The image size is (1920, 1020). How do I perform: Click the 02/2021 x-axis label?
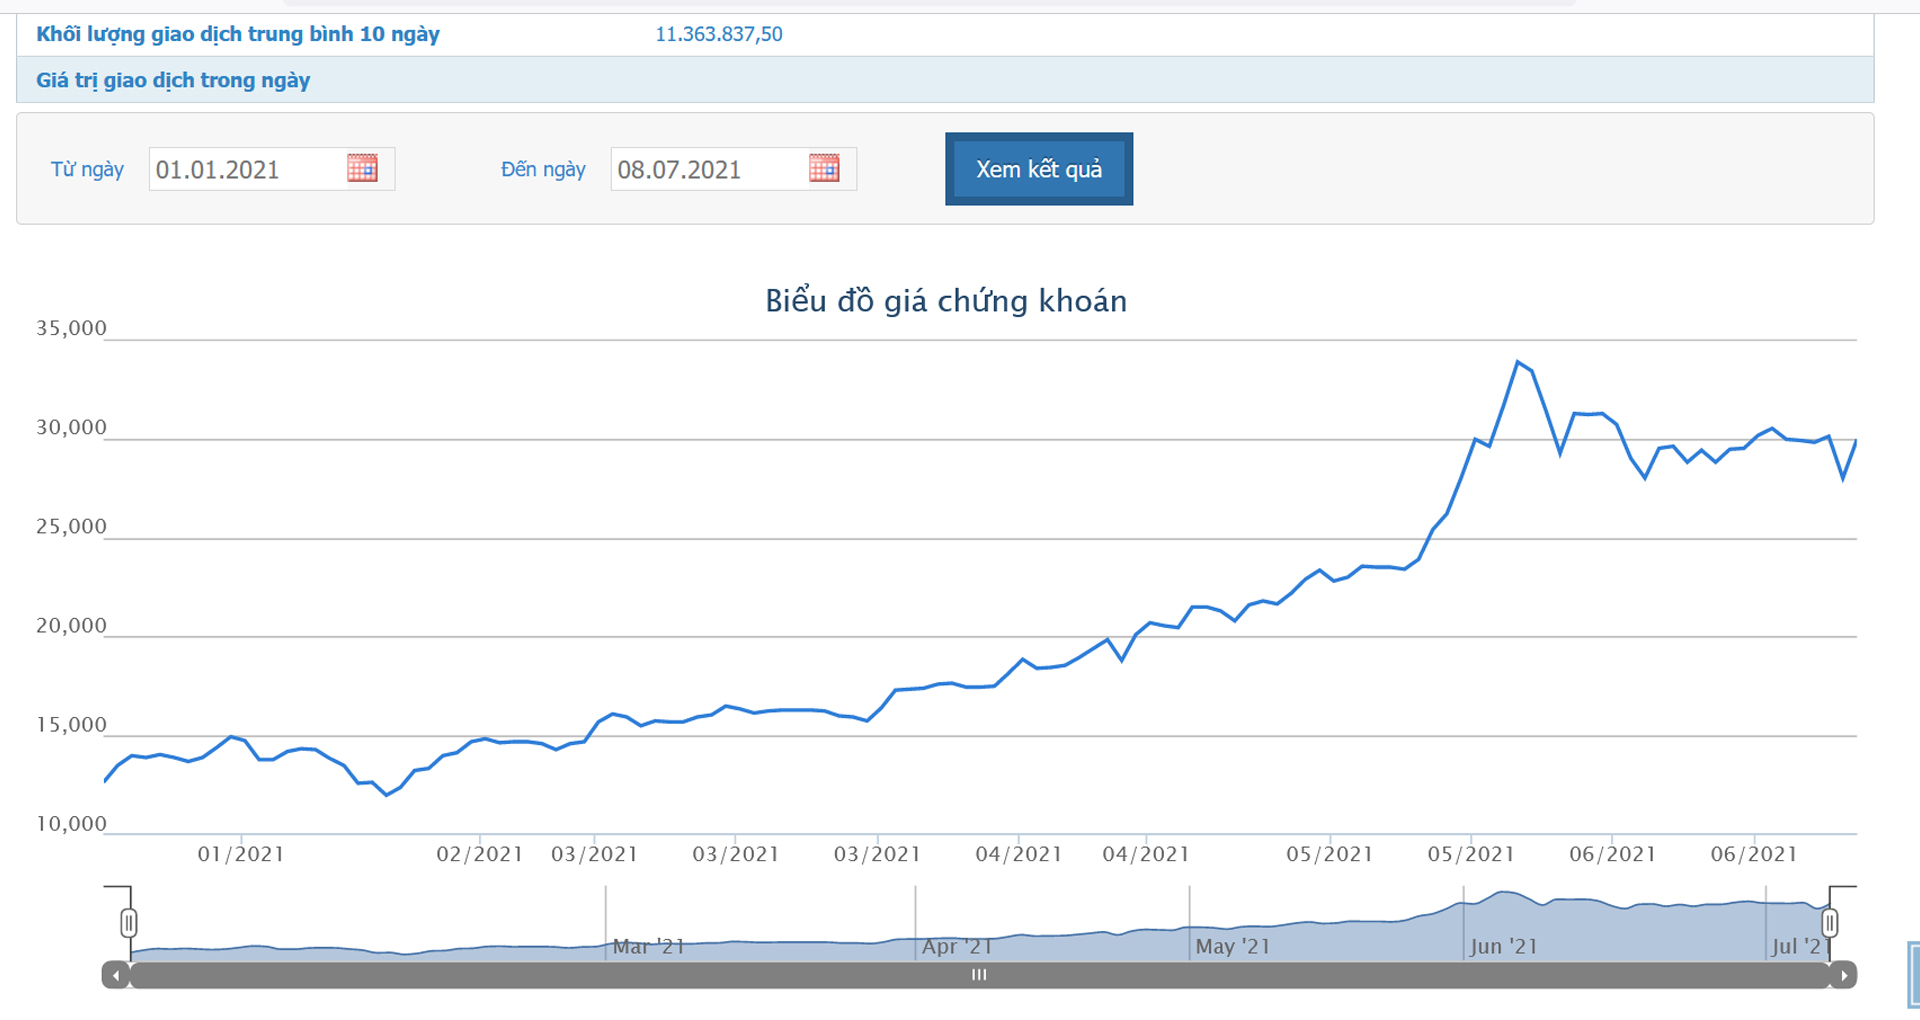coord(479,854)
